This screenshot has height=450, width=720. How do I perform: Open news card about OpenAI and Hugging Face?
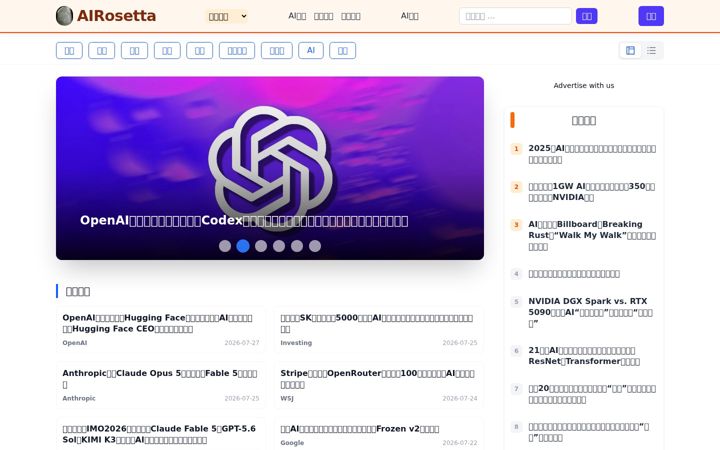(x=161, y=330)
